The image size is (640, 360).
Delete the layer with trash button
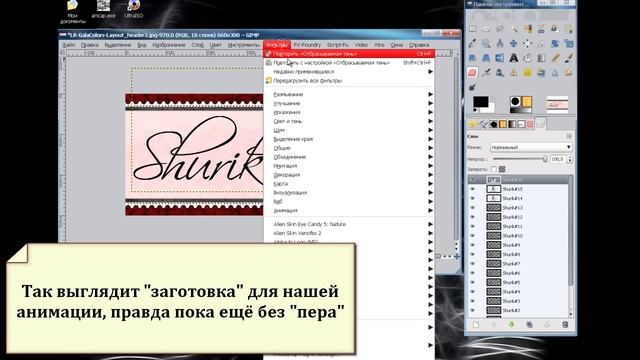[x=565, y=325]
